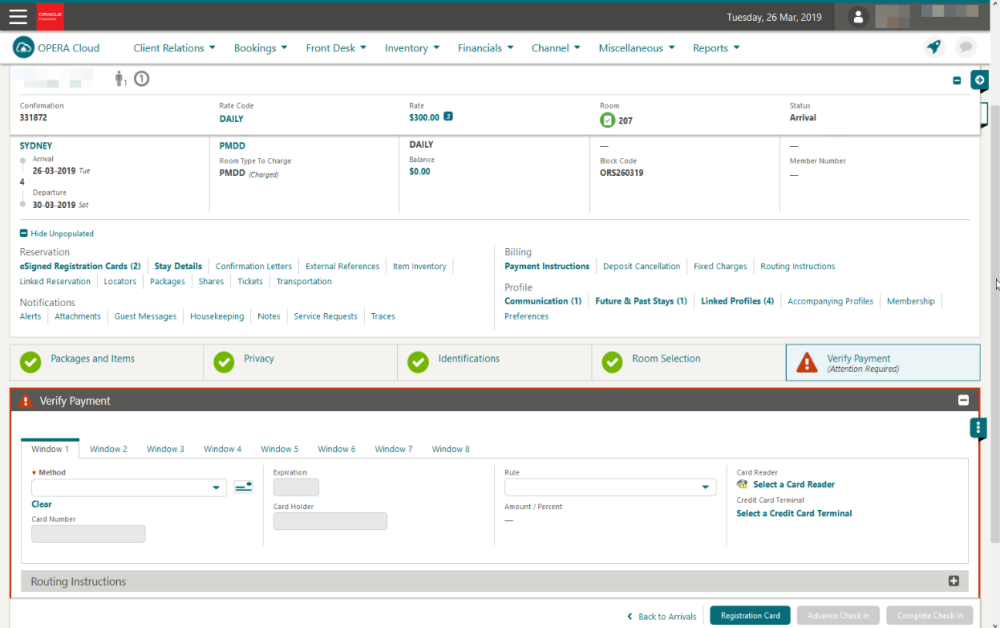
Task: Click the Card Holder input field
Action: coord(330,521)
